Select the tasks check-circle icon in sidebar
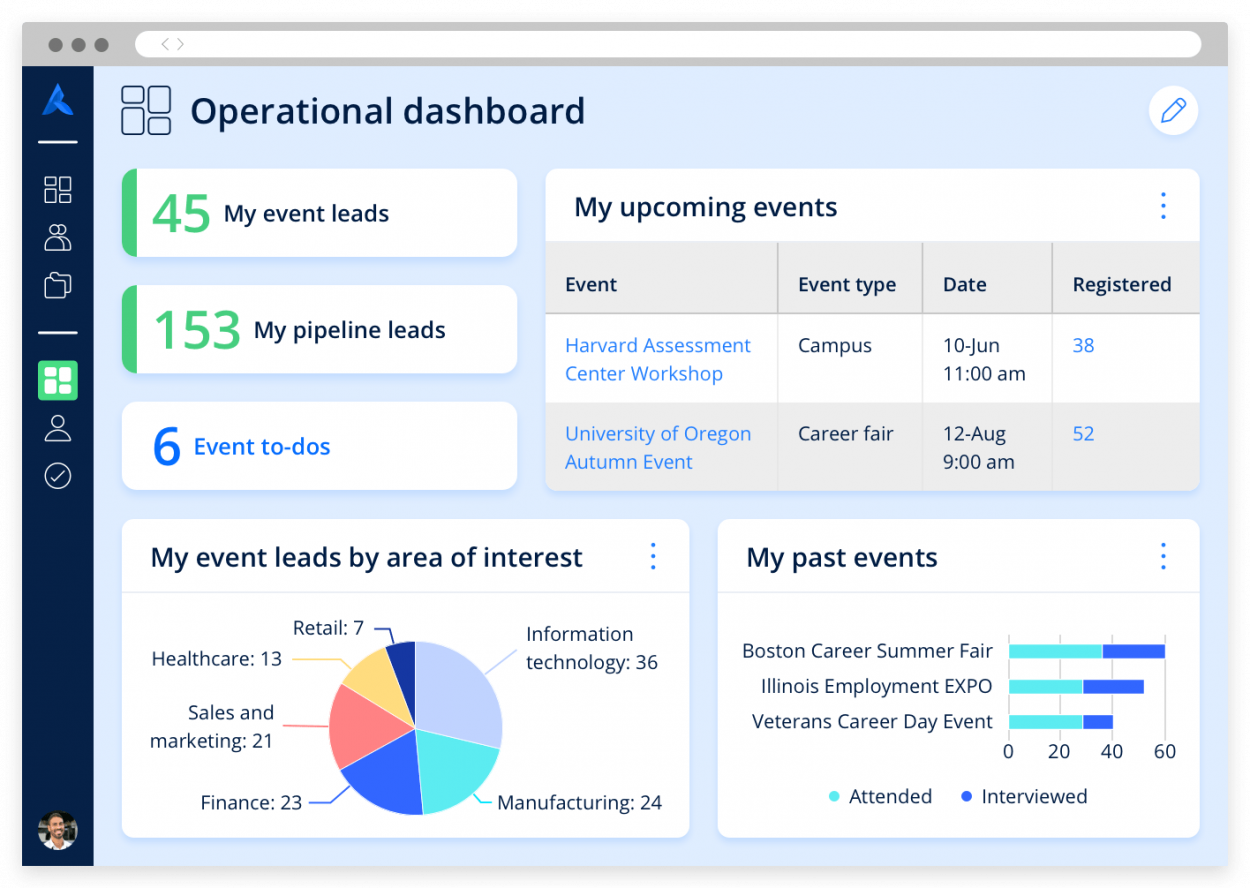Screen dimensions: 1250x888 [57, 476]
